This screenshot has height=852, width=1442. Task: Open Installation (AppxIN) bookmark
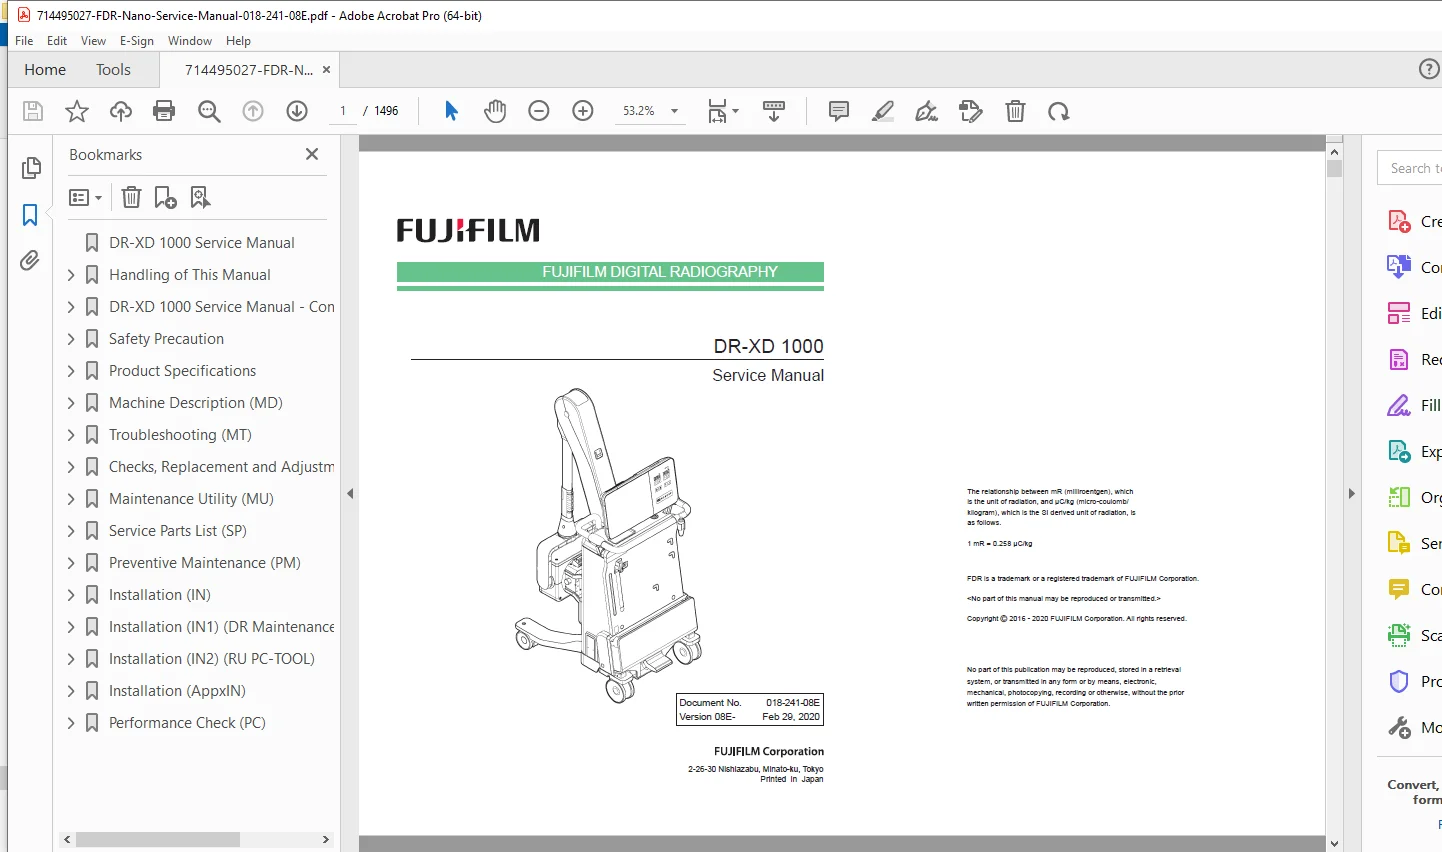(177, 691)
